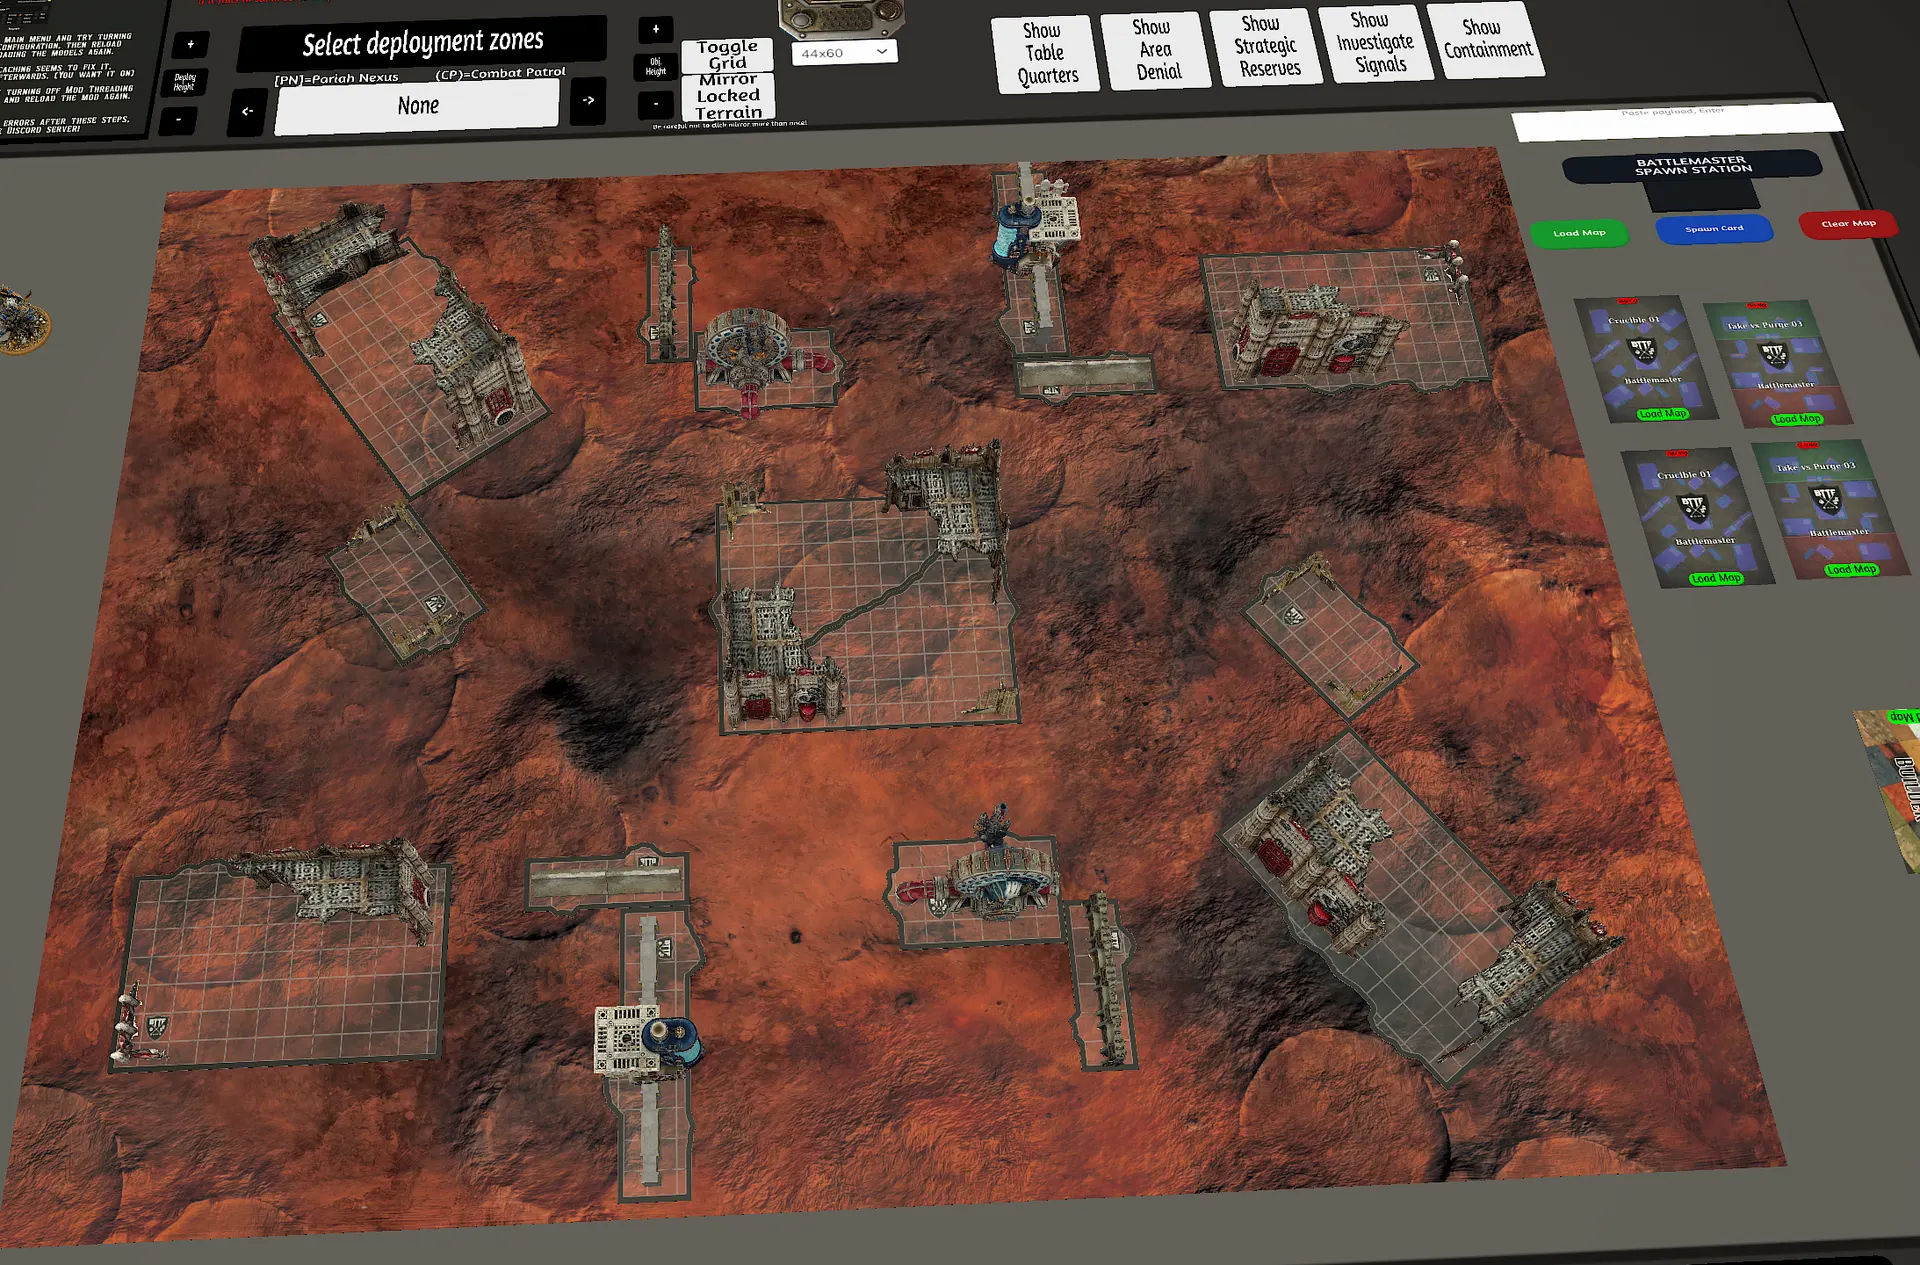Toggle Show Area Denial
The image size is (1920, 1265).
pyautogui.click(x=1156, y=50)
